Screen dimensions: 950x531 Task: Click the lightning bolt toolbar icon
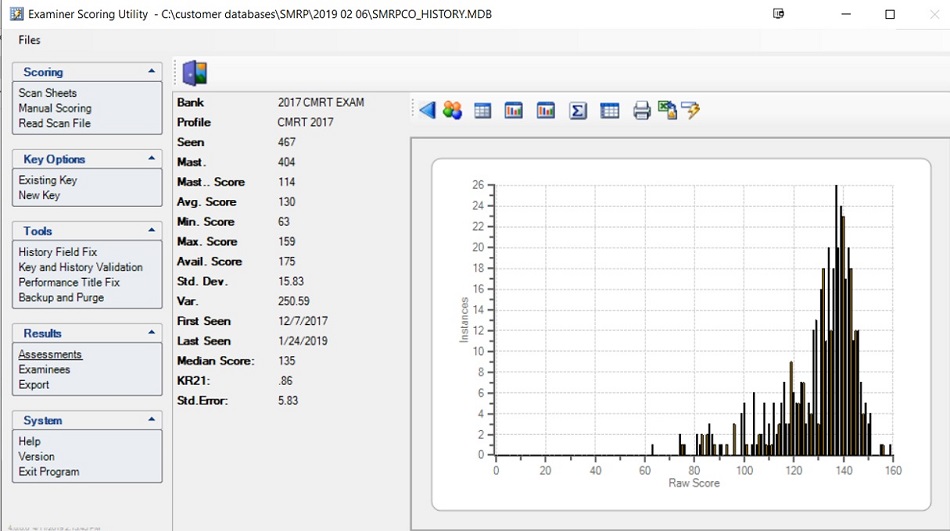(x=691, y=110)
